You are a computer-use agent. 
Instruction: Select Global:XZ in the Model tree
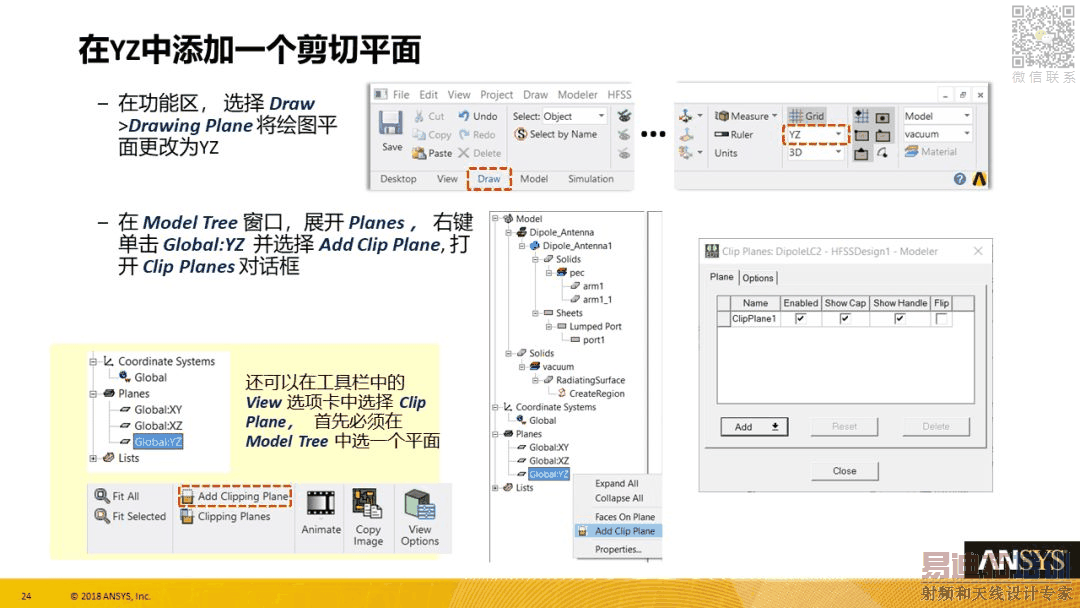pos(549,461)
